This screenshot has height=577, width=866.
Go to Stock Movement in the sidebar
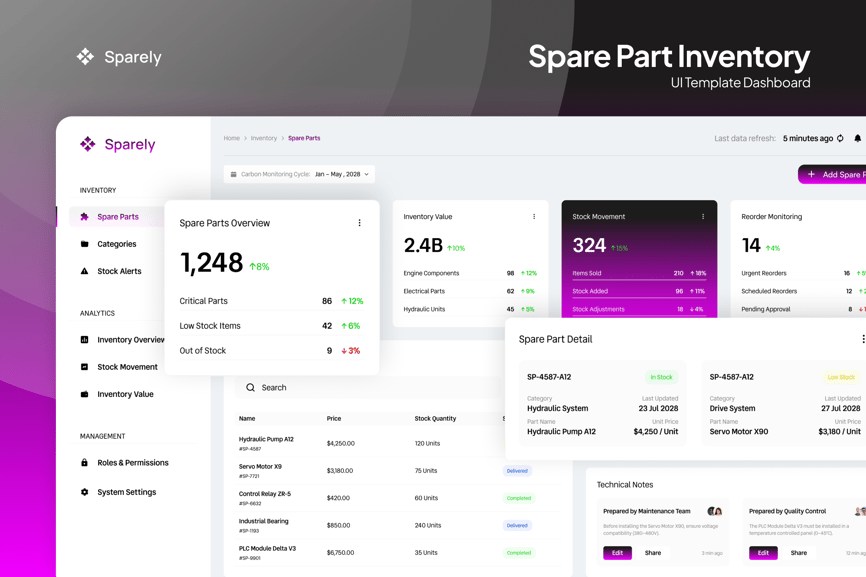click(127, 367)
